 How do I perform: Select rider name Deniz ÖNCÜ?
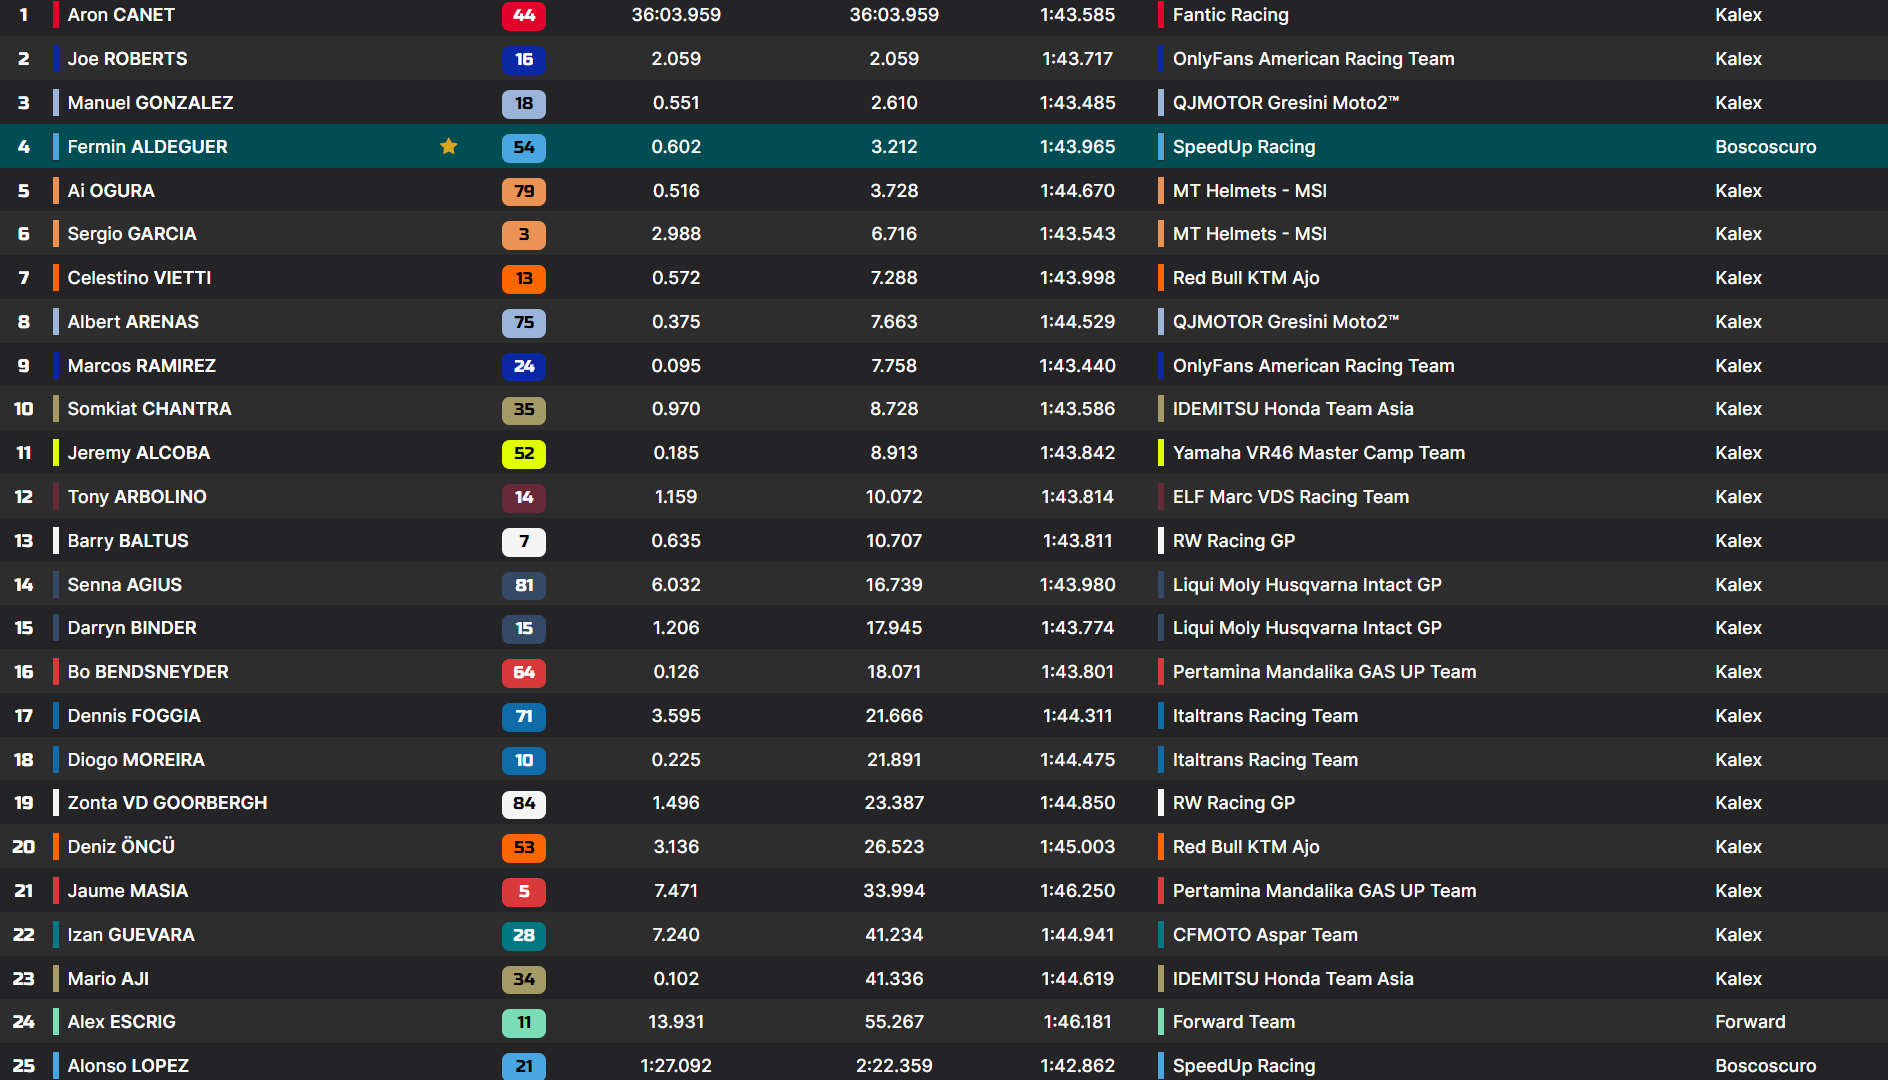coord(121,847)
